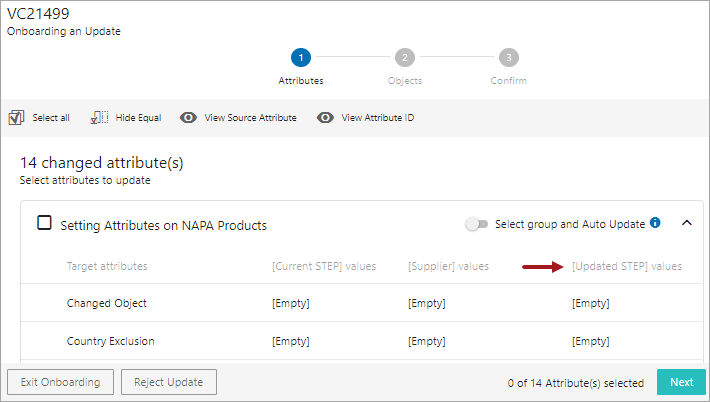
Task: Select the Country Exclusion attribute row
Action: point(361,341)
